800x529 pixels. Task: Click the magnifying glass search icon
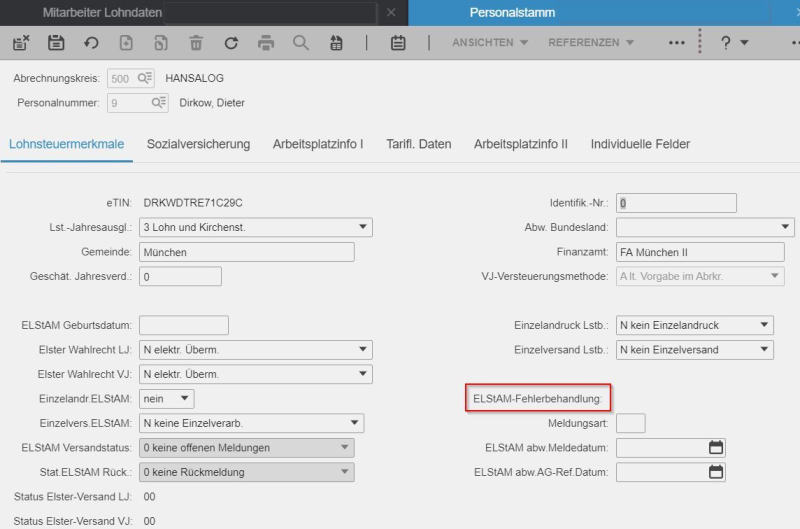point(301,43)
